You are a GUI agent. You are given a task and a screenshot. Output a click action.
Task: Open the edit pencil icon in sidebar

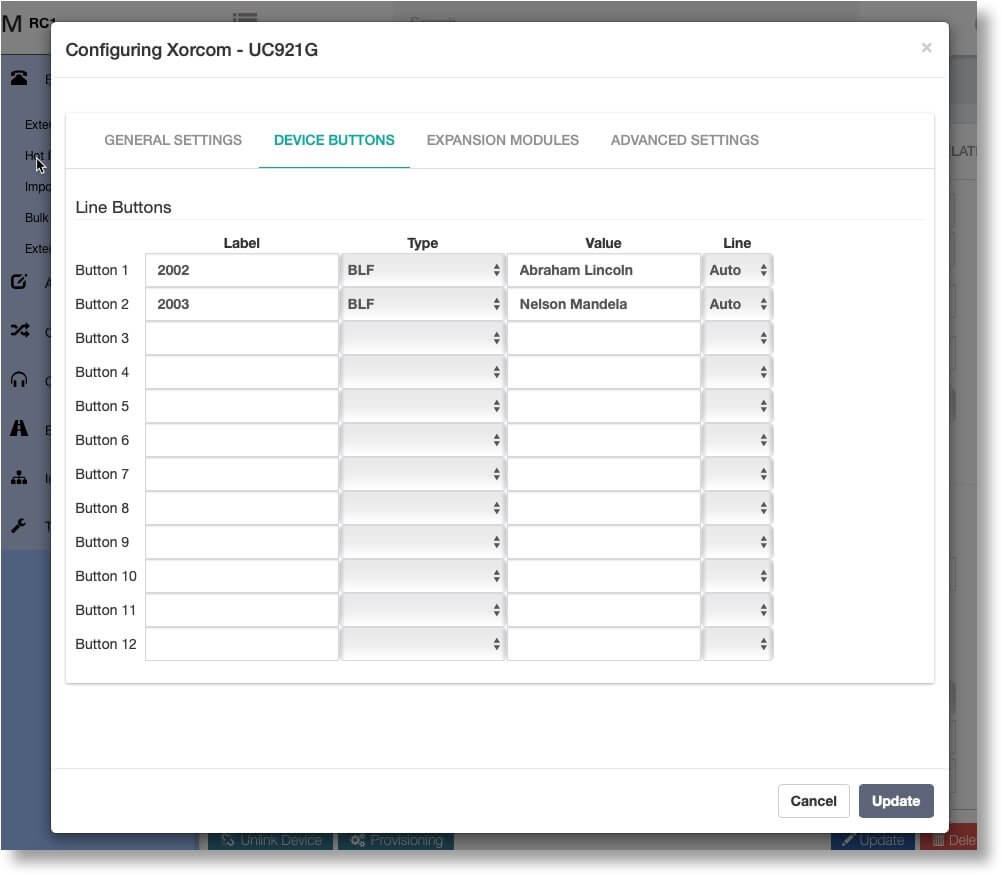(x=19, y=281)
